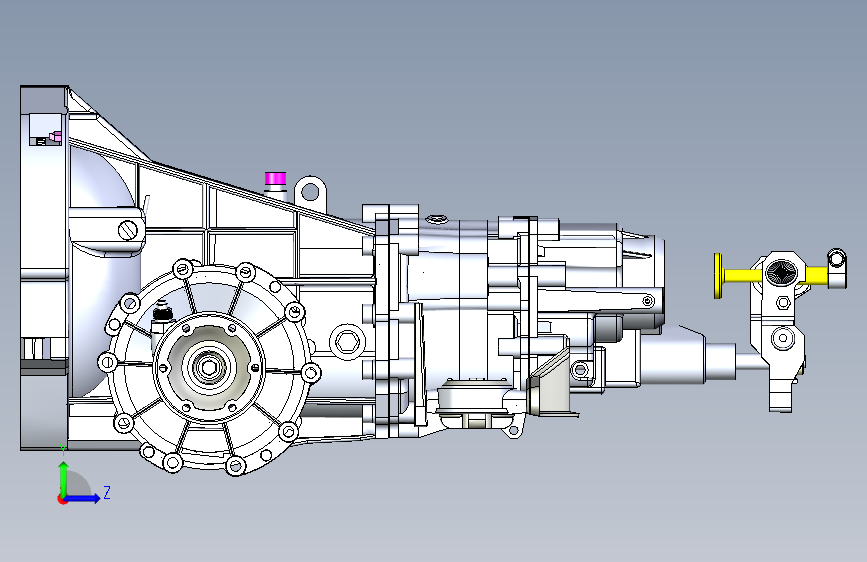
Task: Pick the large hex plug beside the round flange
Action: (x=347, y=342)
